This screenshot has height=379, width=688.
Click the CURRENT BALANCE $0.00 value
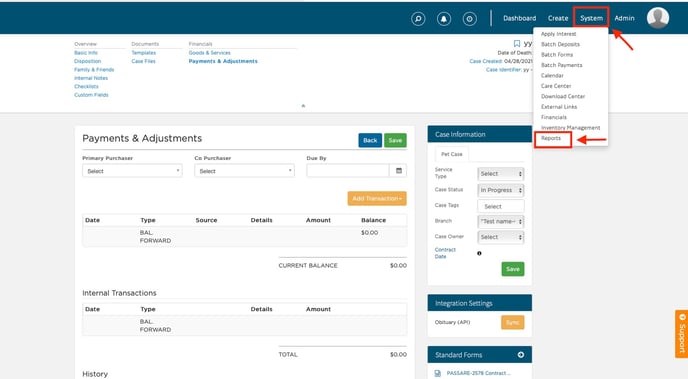coord(398,265)
